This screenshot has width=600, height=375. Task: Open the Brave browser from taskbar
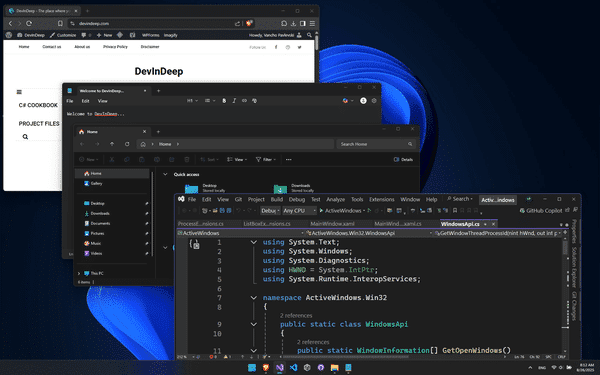pos(266,367)
